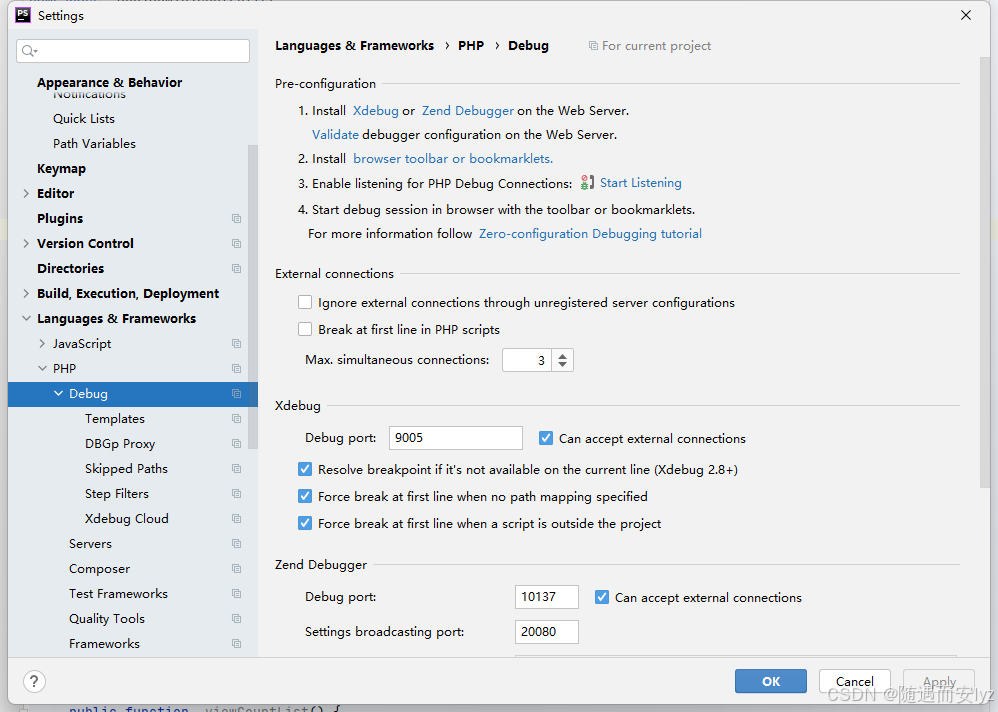The width and height of the screenshot is (998, 712).
Task: Expand Build, Execution, Deployment node
Action: pyautogui.click(x=26, y=293)
